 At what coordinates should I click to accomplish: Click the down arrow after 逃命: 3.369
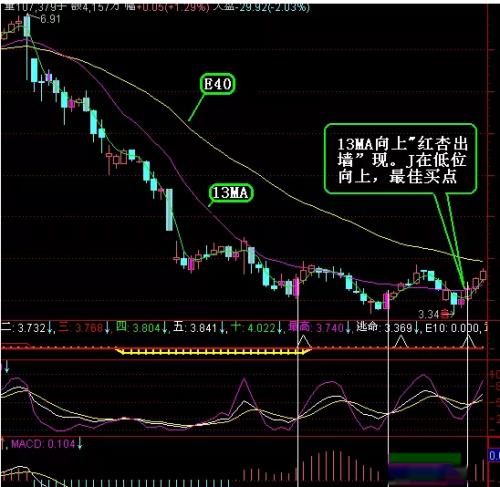coord(417,328)
